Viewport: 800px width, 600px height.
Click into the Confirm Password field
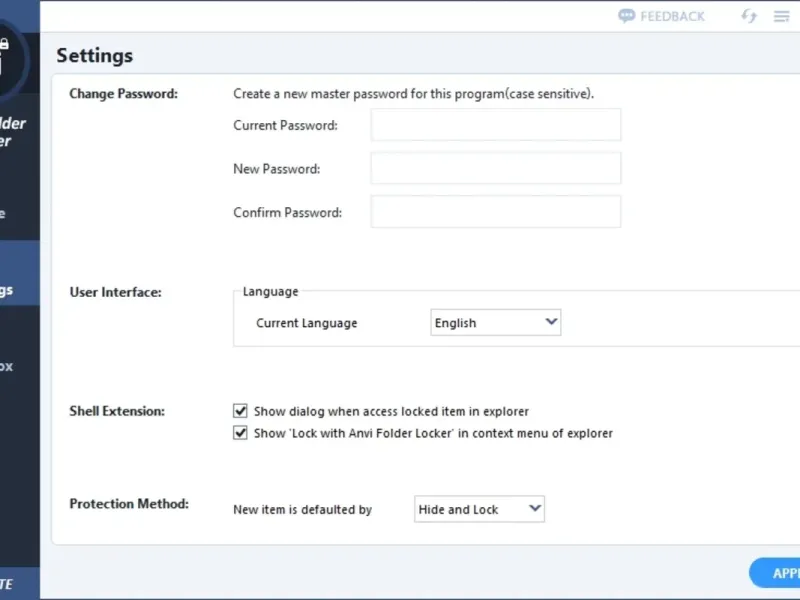[x=495, y=212]
